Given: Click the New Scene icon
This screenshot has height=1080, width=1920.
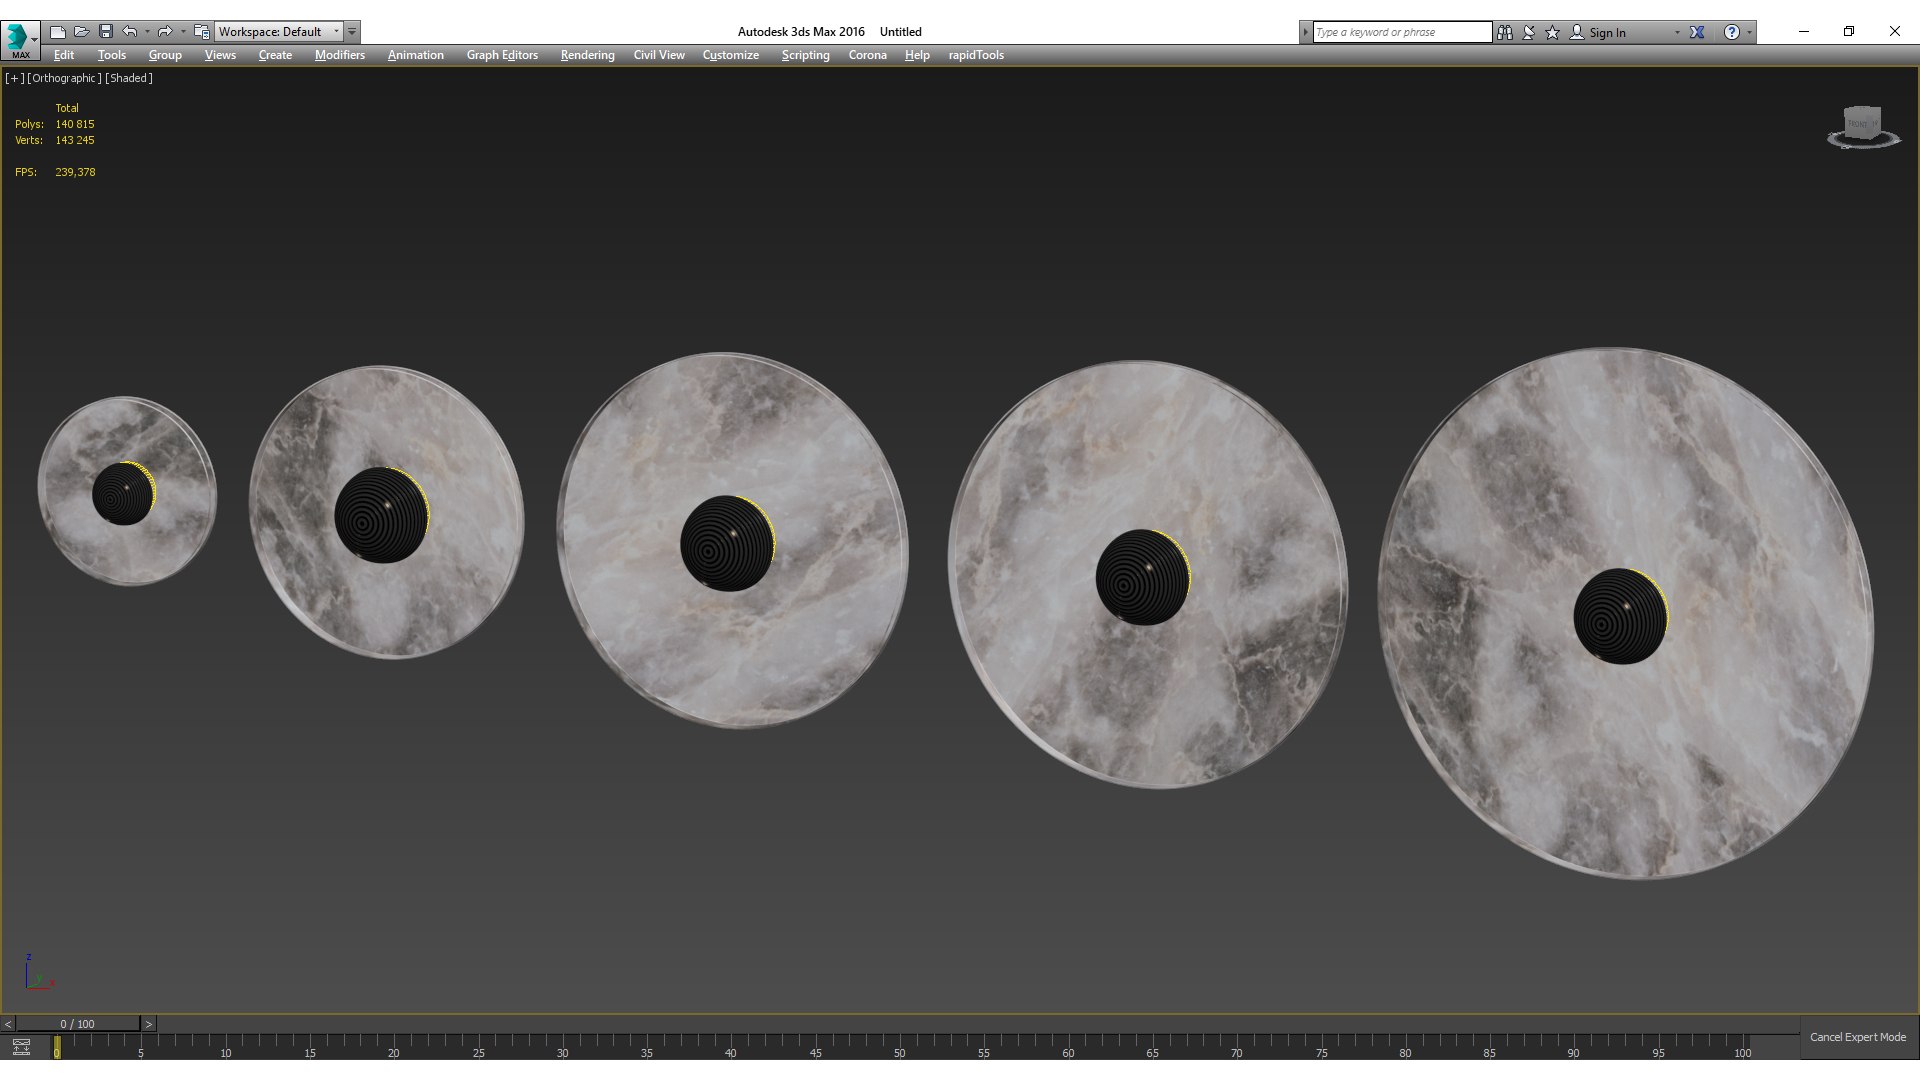Looking at the screenshot, I should (x=58, y=32).
